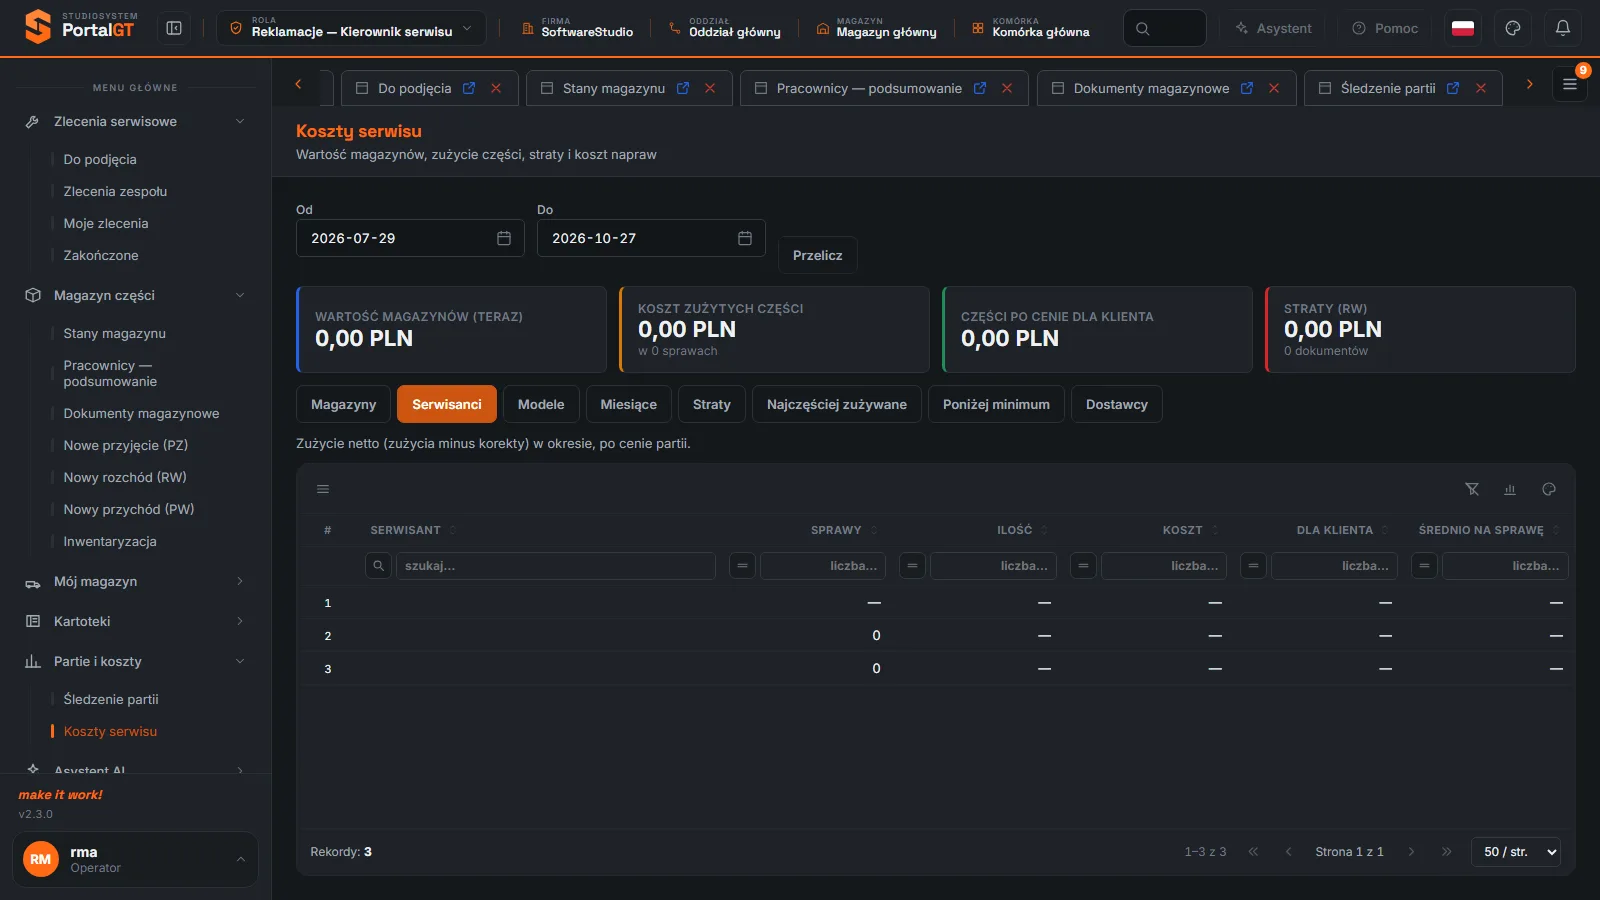Open Inwentaryzacja in the sidebar
Image resolution: width=1600 pixels, height=900 pixels.
coord(110,541)
